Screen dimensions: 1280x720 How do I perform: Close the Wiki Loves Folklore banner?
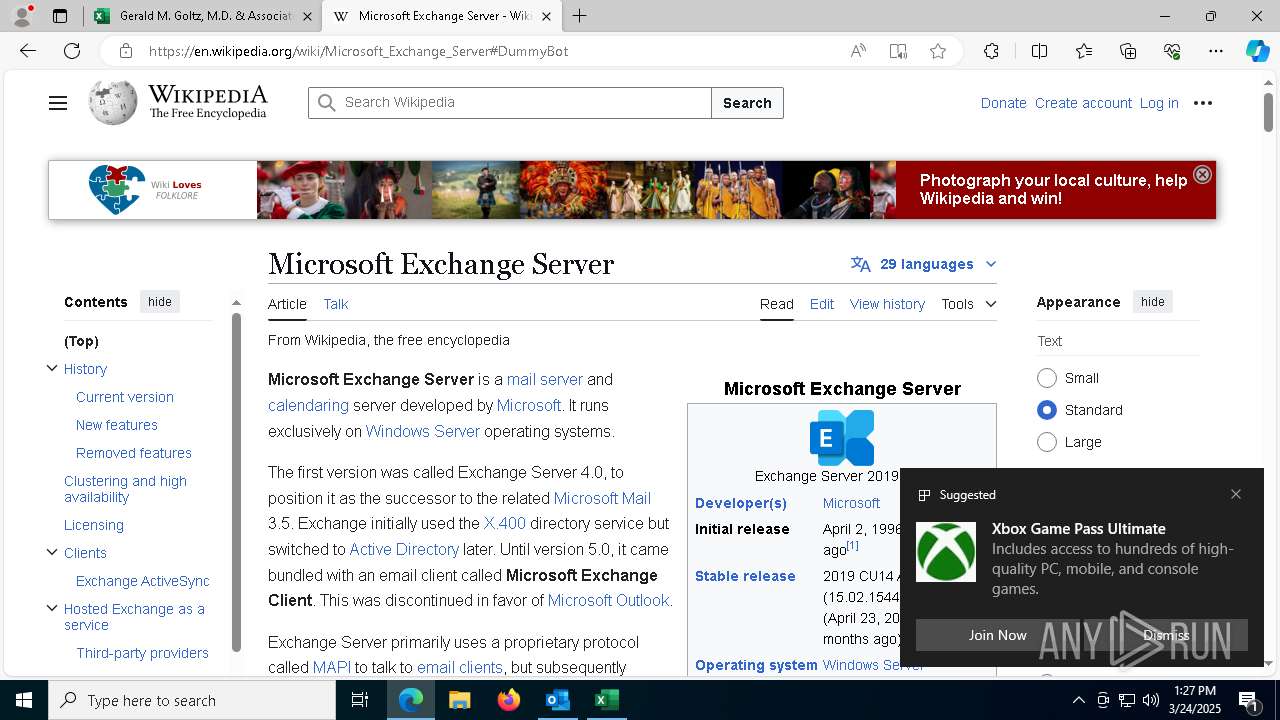pos(1202,174)
